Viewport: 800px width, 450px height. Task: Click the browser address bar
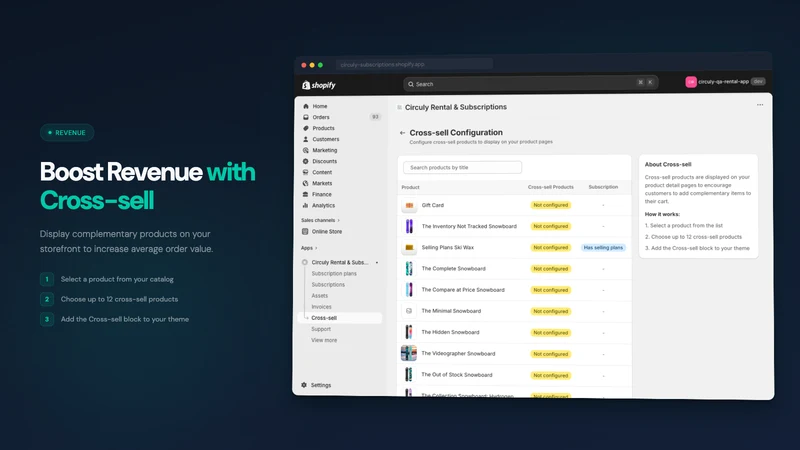coord(414,64)
